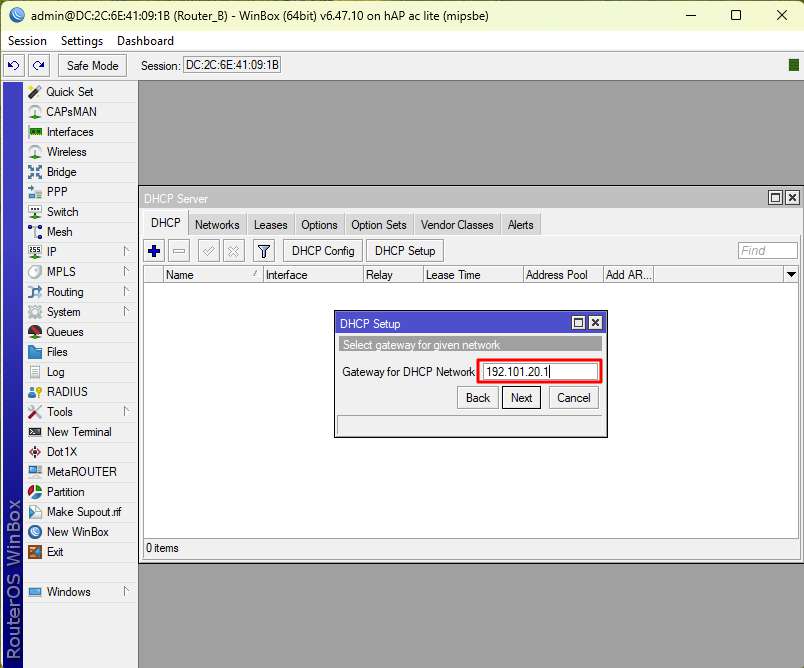The image size is (804, 668).
Task: Switch to the Networks tab
Action: 217,225
